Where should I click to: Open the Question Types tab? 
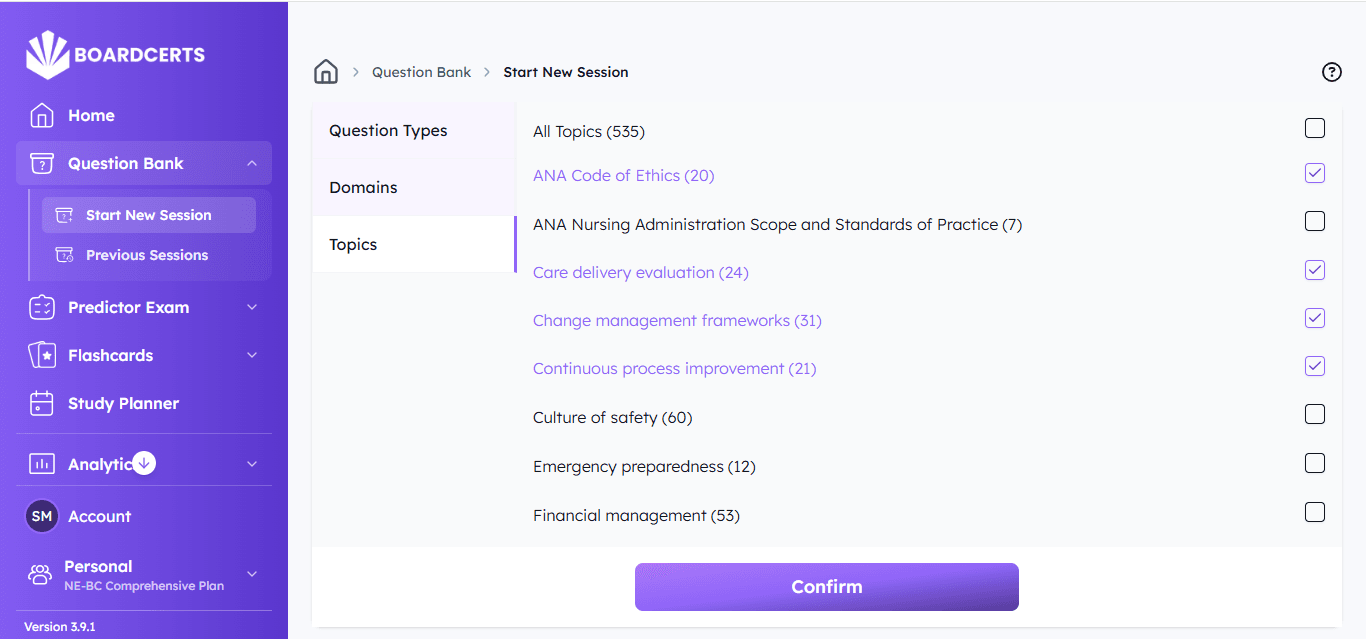pyautogui.click(x=388, y=130)
